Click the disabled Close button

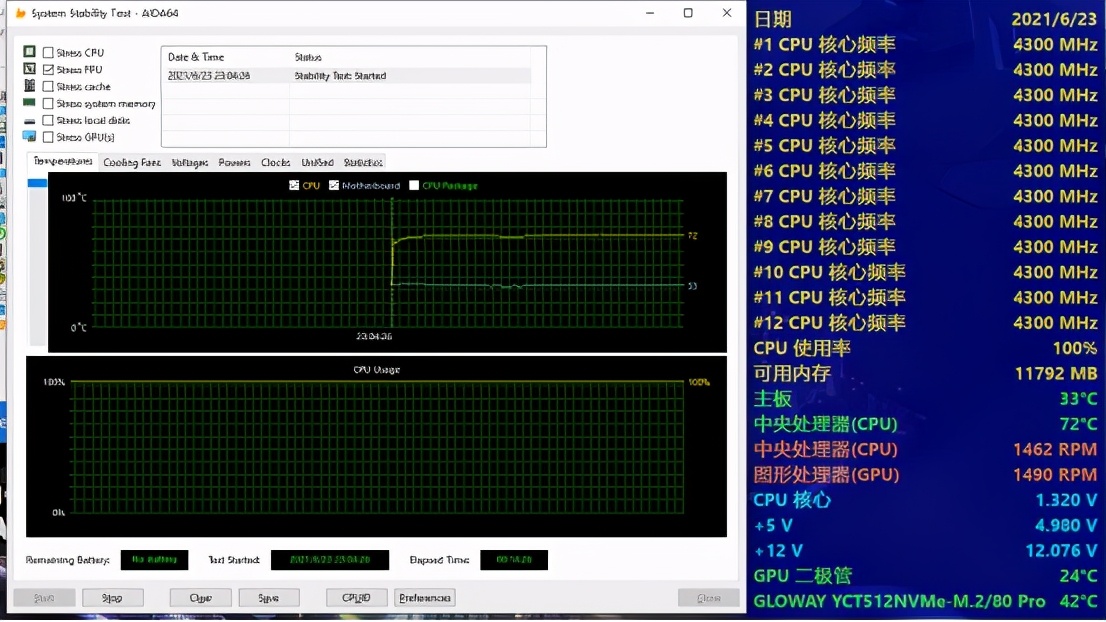(708, 597)
